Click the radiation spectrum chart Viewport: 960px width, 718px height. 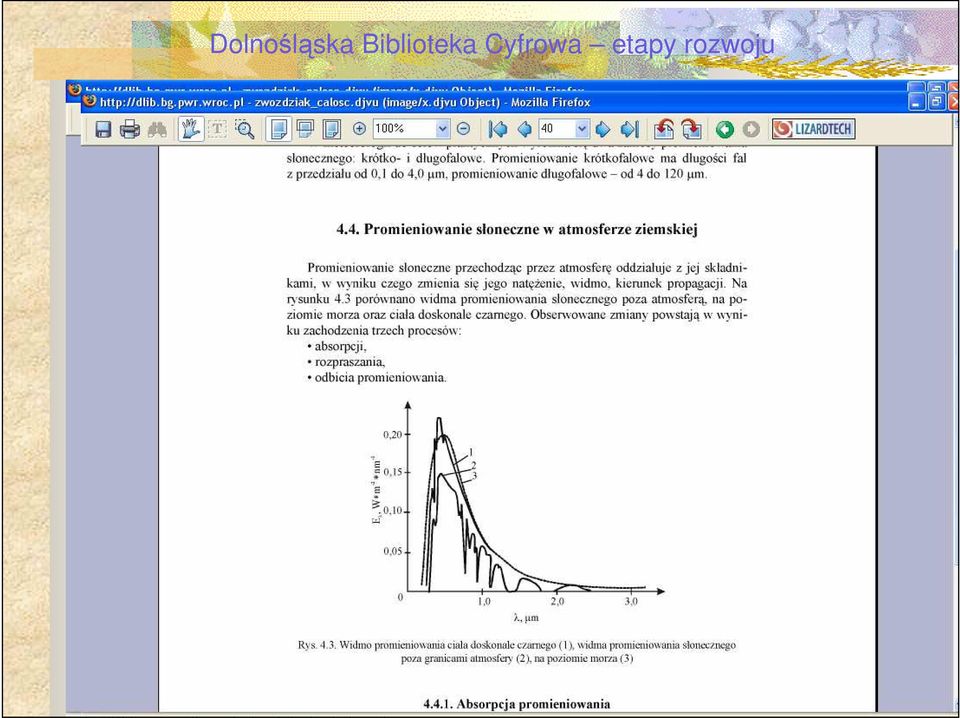point(517,511)
